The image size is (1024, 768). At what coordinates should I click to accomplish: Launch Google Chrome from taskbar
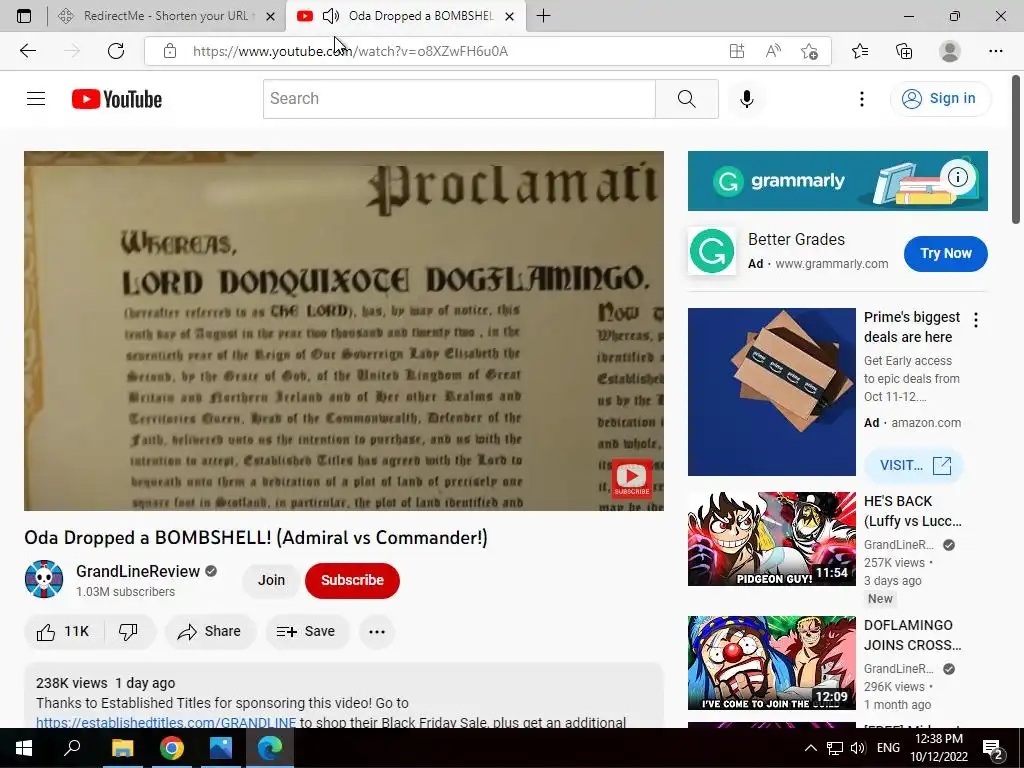coord(171,748)
